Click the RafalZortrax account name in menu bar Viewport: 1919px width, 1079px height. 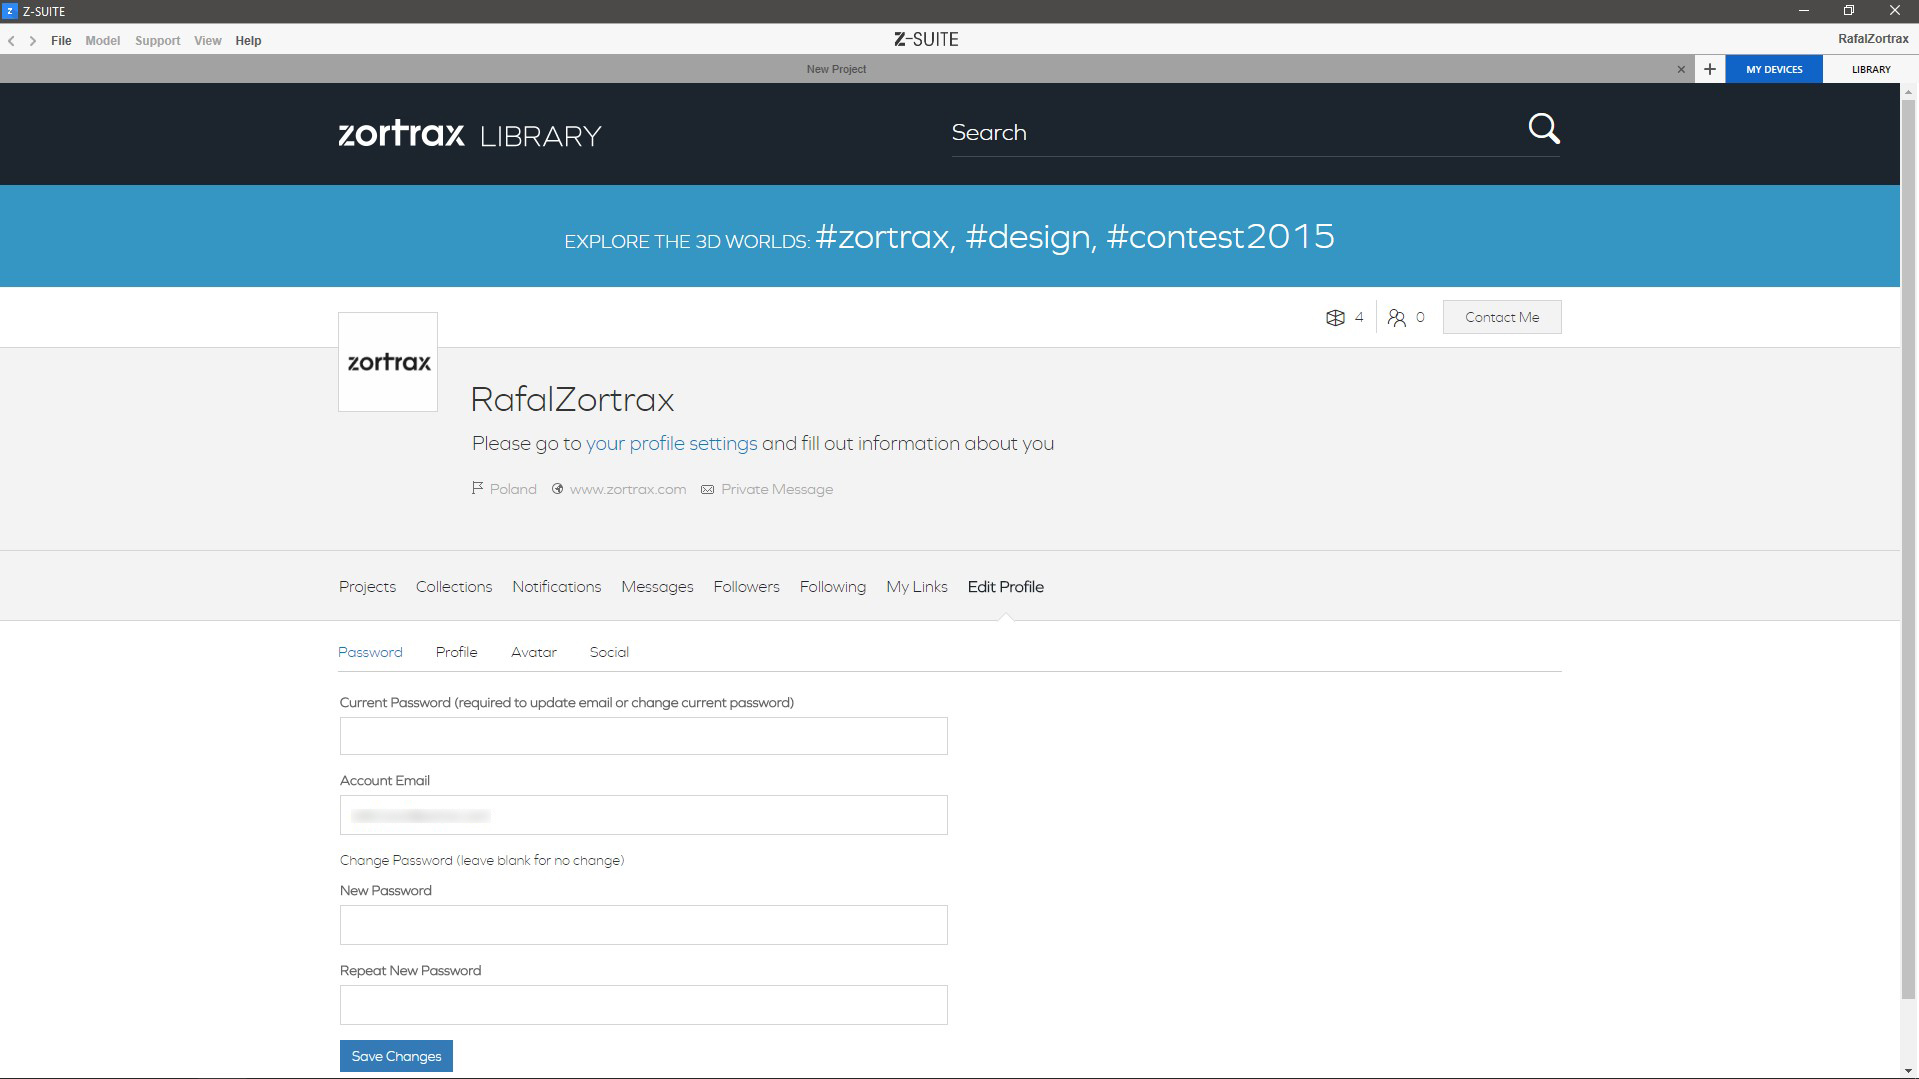1873,39
